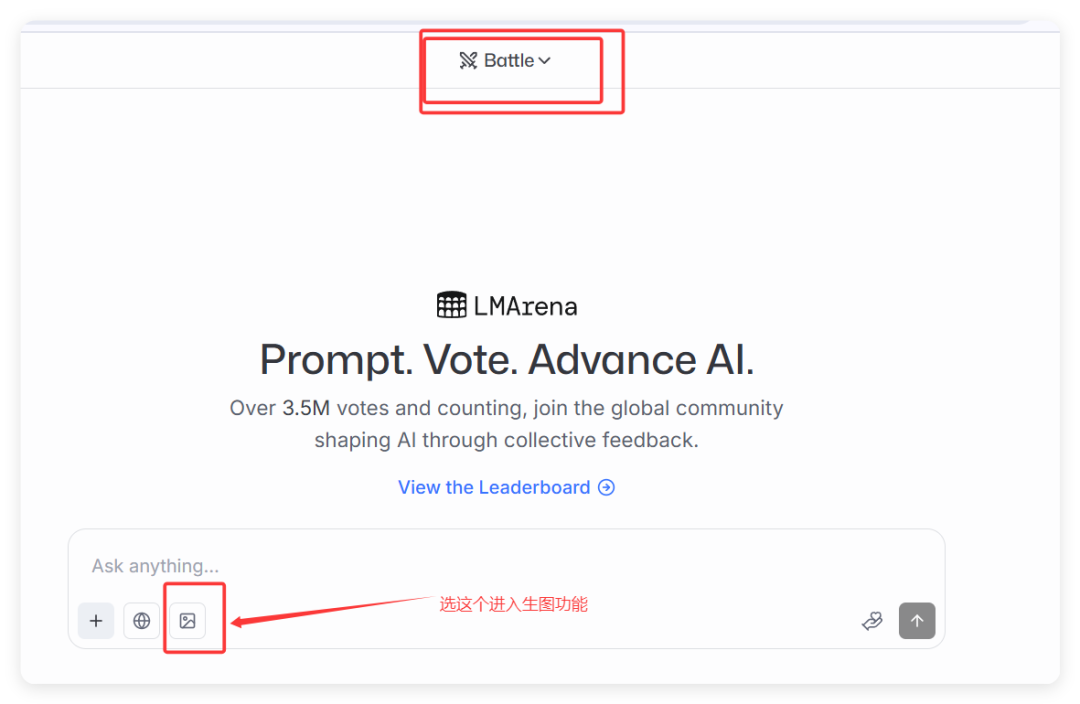Screen dimensions: 1080x704
Task: Expand the Battle mode chevron
Action: click(x=545, y=61)
